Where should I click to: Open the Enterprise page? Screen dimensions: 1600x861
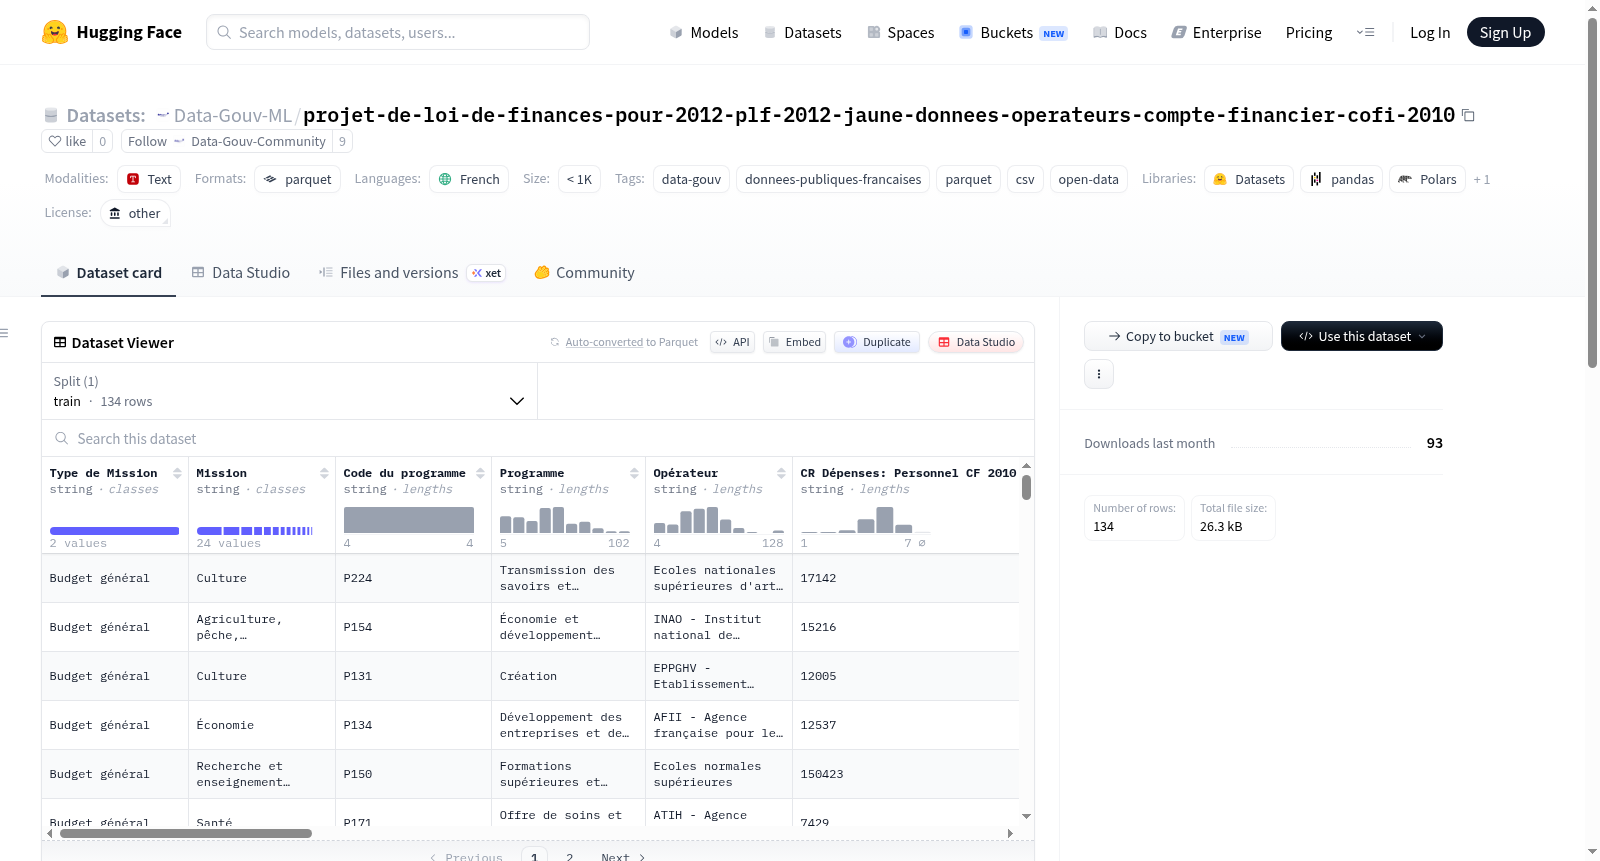point(1216,32)
